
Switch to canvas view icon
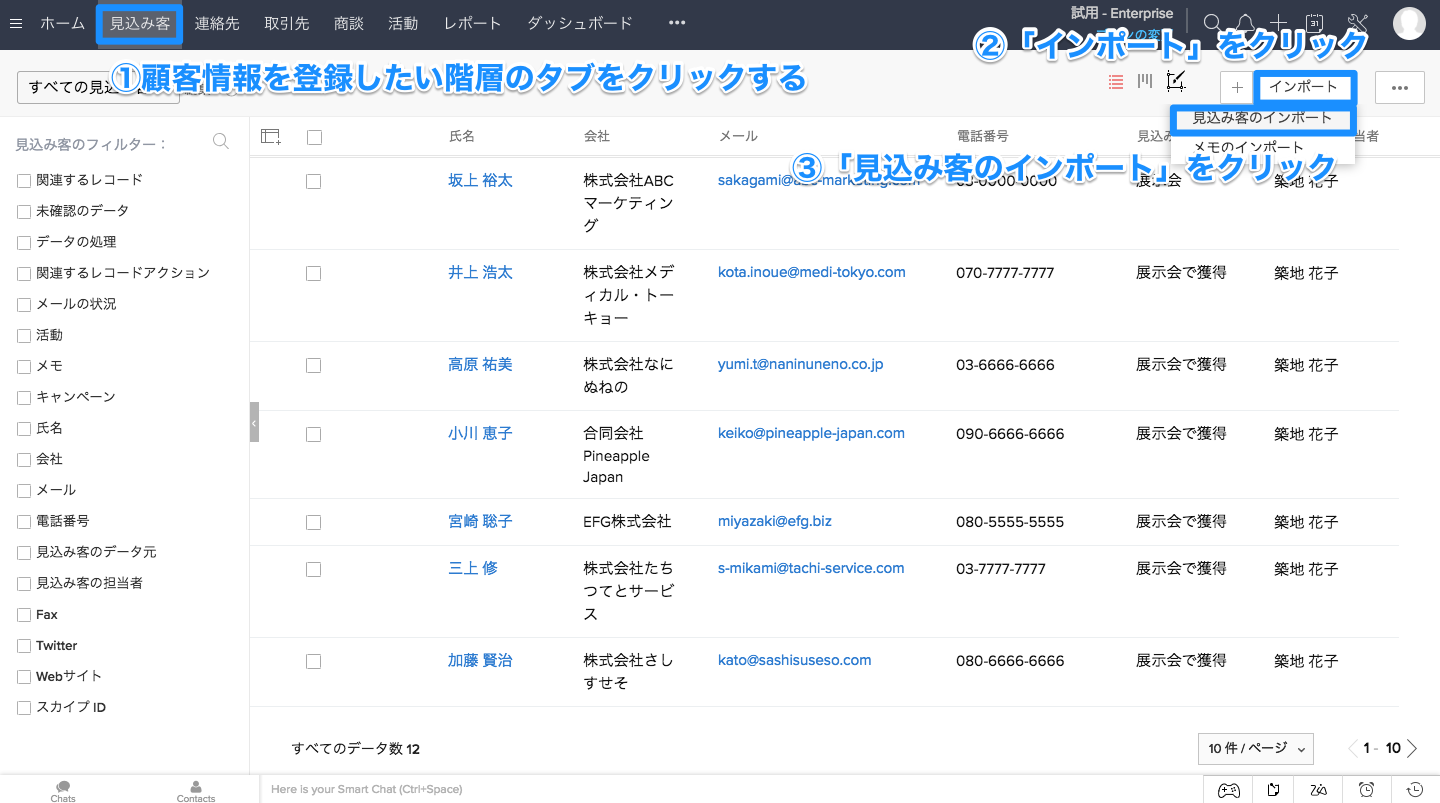[1176, 82]
